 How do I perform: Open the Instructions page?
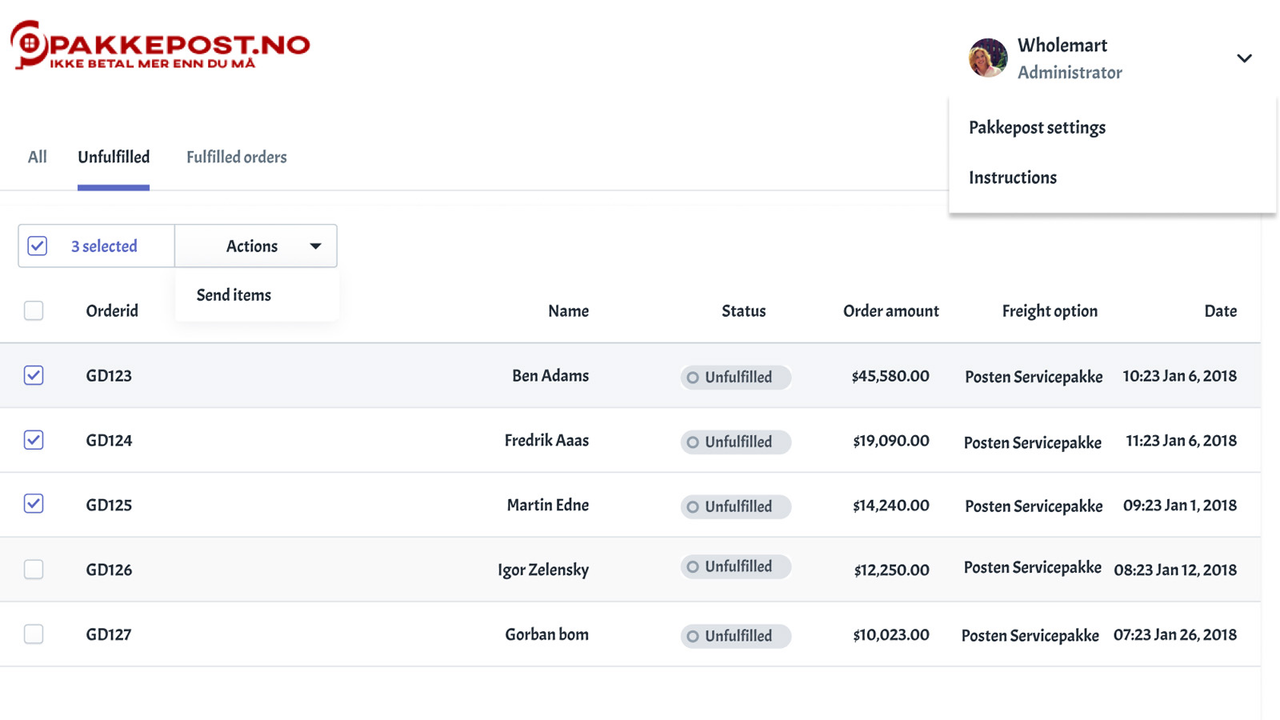pyautogui.click(x=1012, y=177)
